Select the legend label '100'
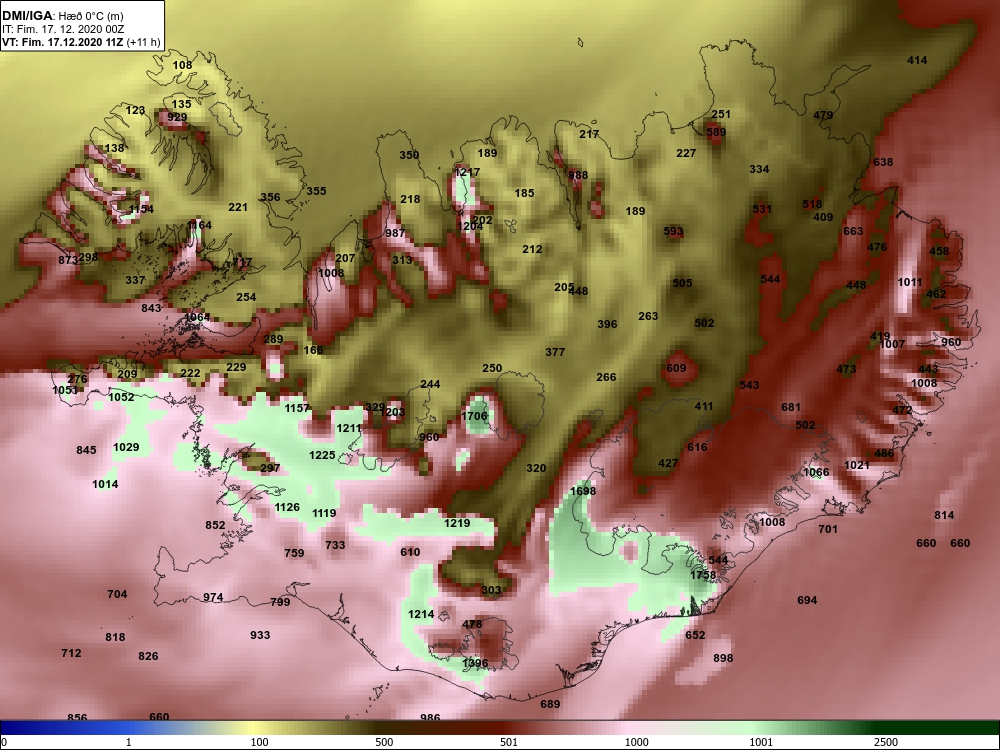The image size is (1000, 750). [260, 742]
